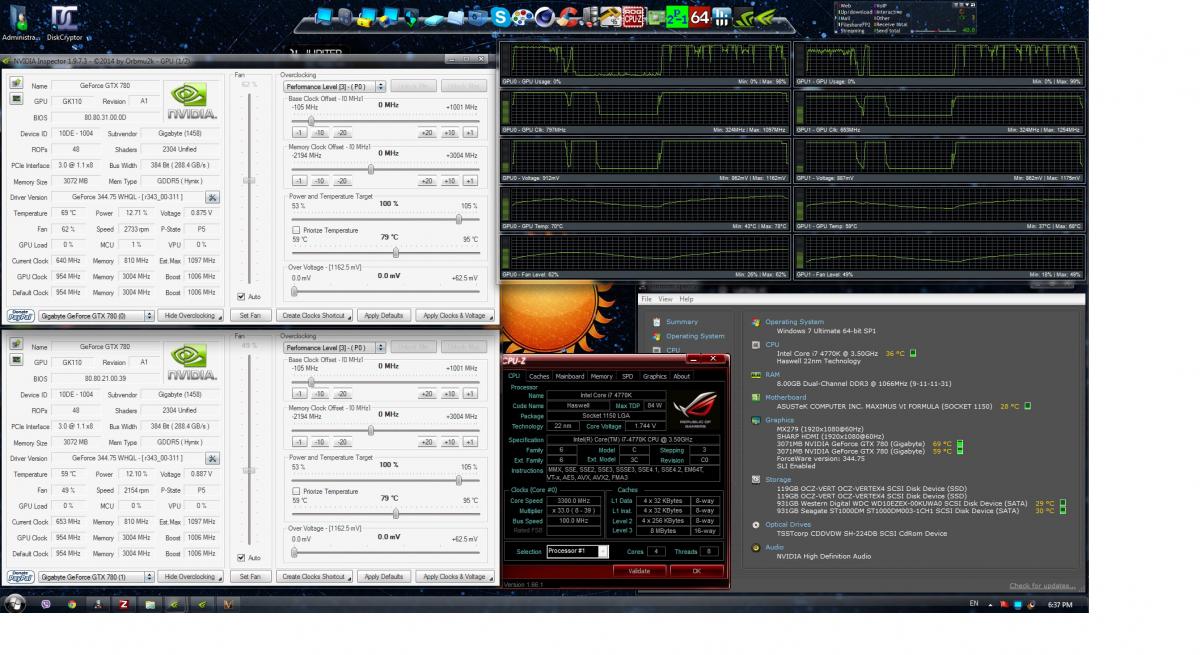Click the screenshot upload icon in bottom Inspector
This screenshot has width=1200, height=655.
(16, 345)
